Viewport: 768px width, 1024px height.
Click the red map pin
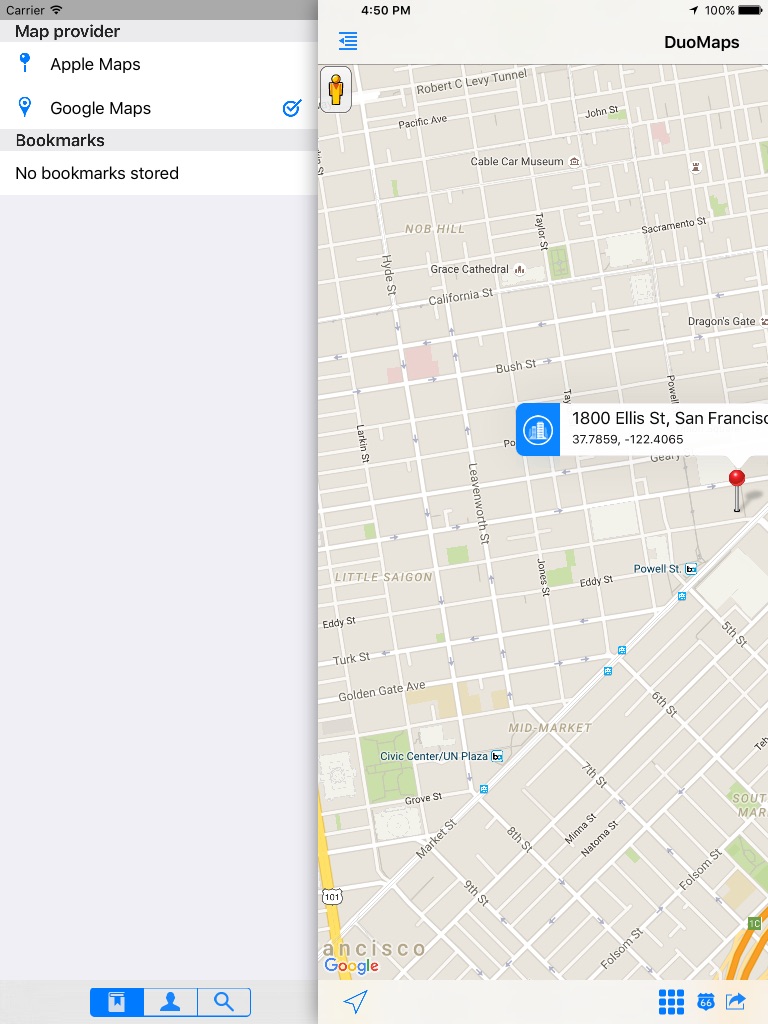click(737, 490)
